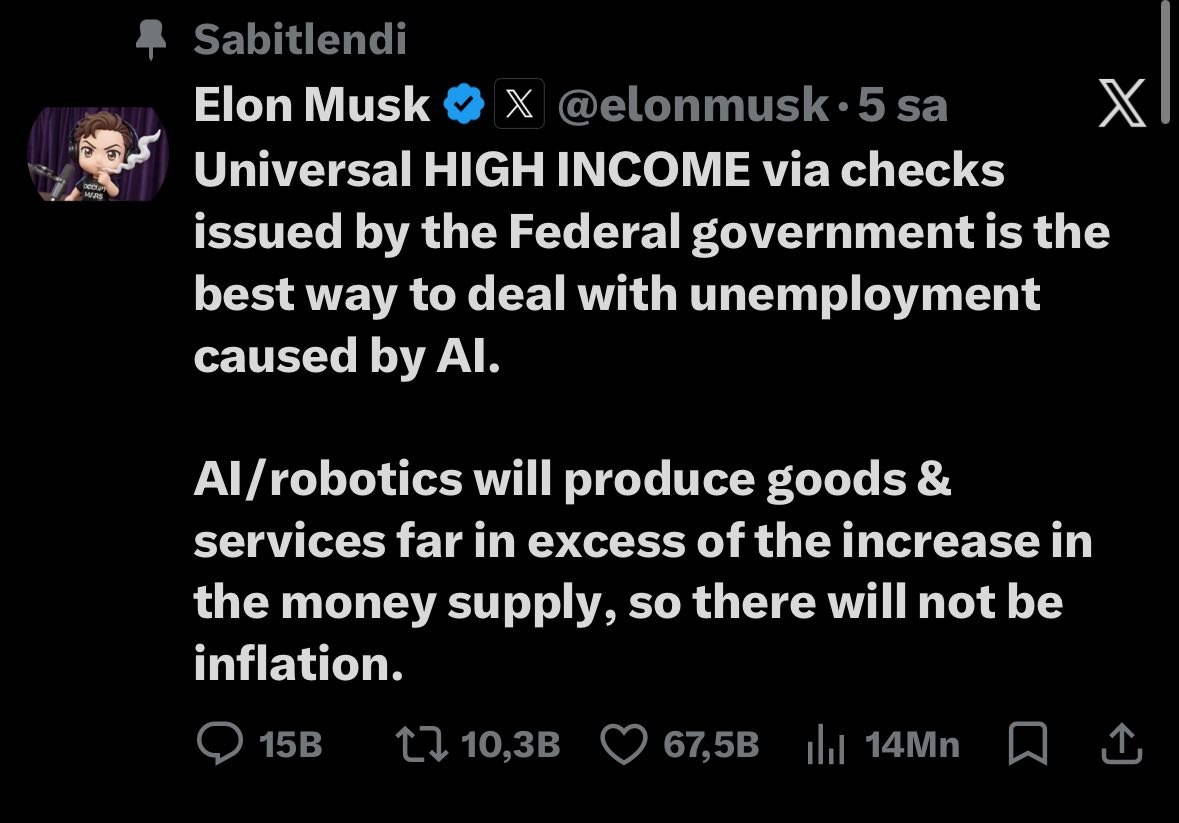Viewport: 1179px width, 823px height.
Task: Open the @elonmusk handle link
Action: [692, 104]
